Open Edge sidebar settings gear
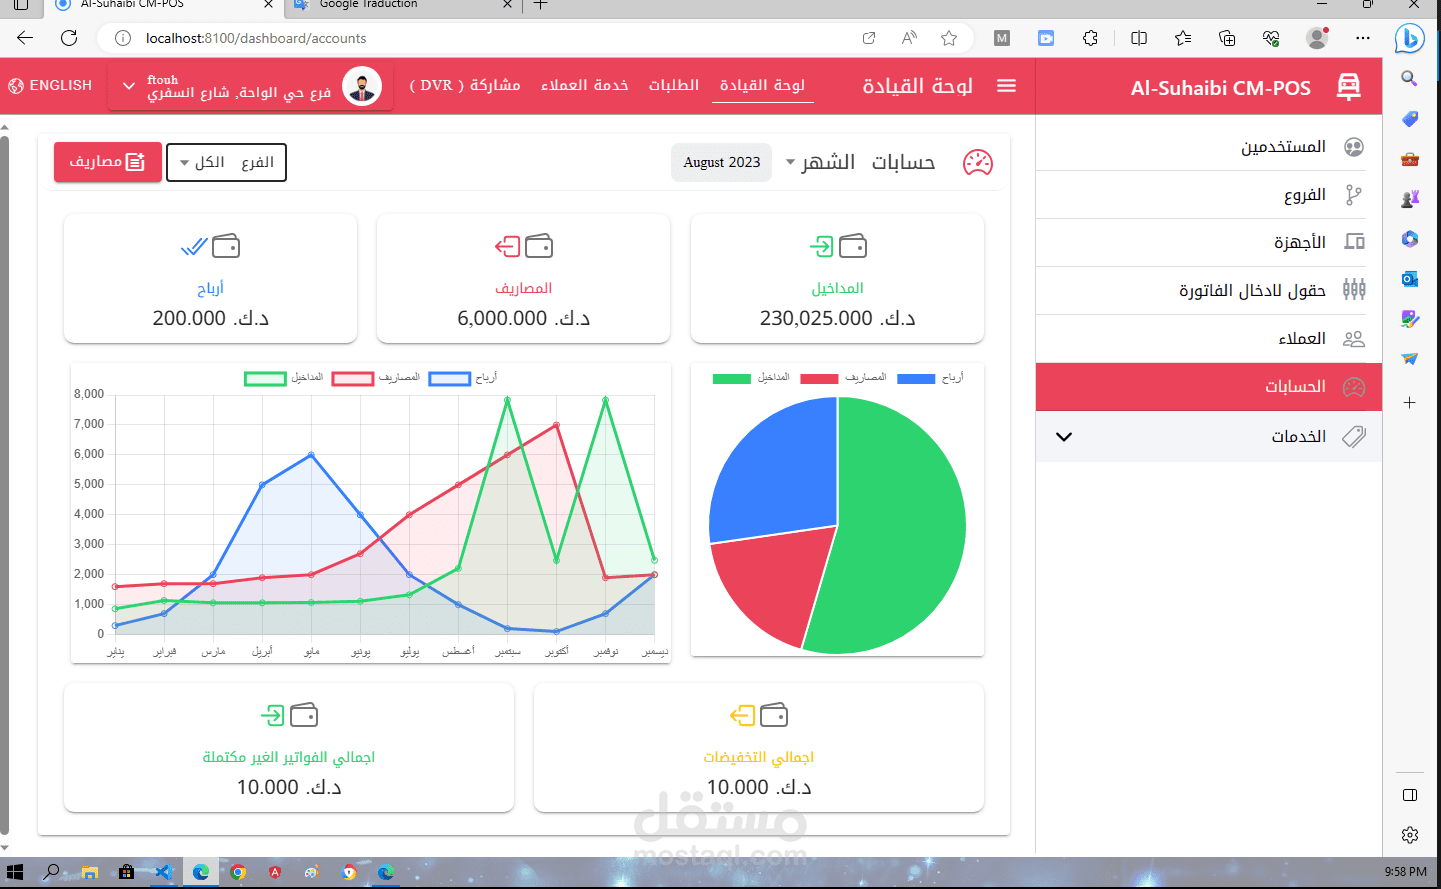Screen dimensions: 1441x889 pos(1410,835)
